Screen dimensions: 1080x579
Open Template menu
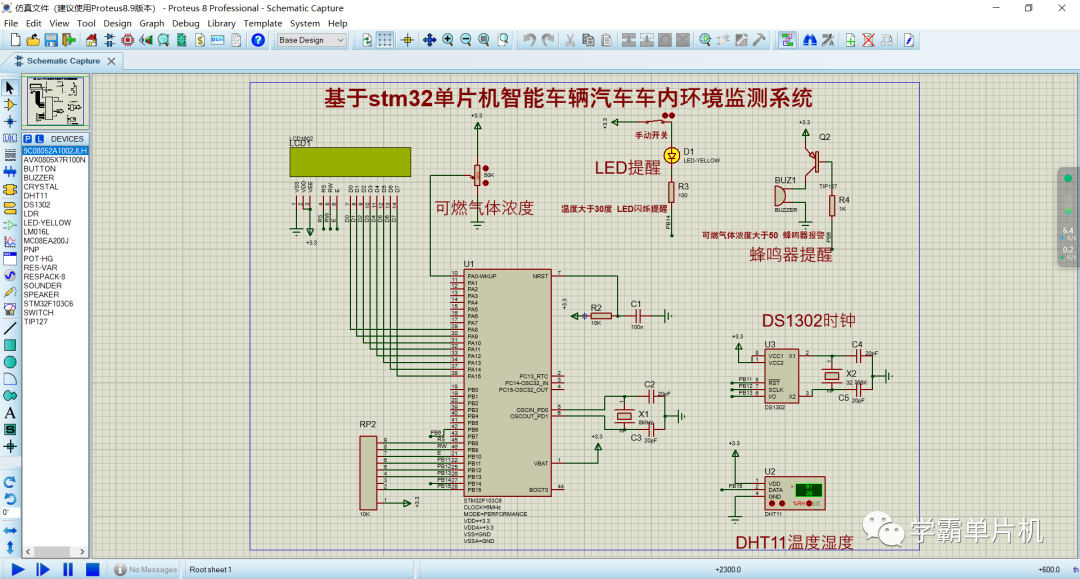coord(262,23)
